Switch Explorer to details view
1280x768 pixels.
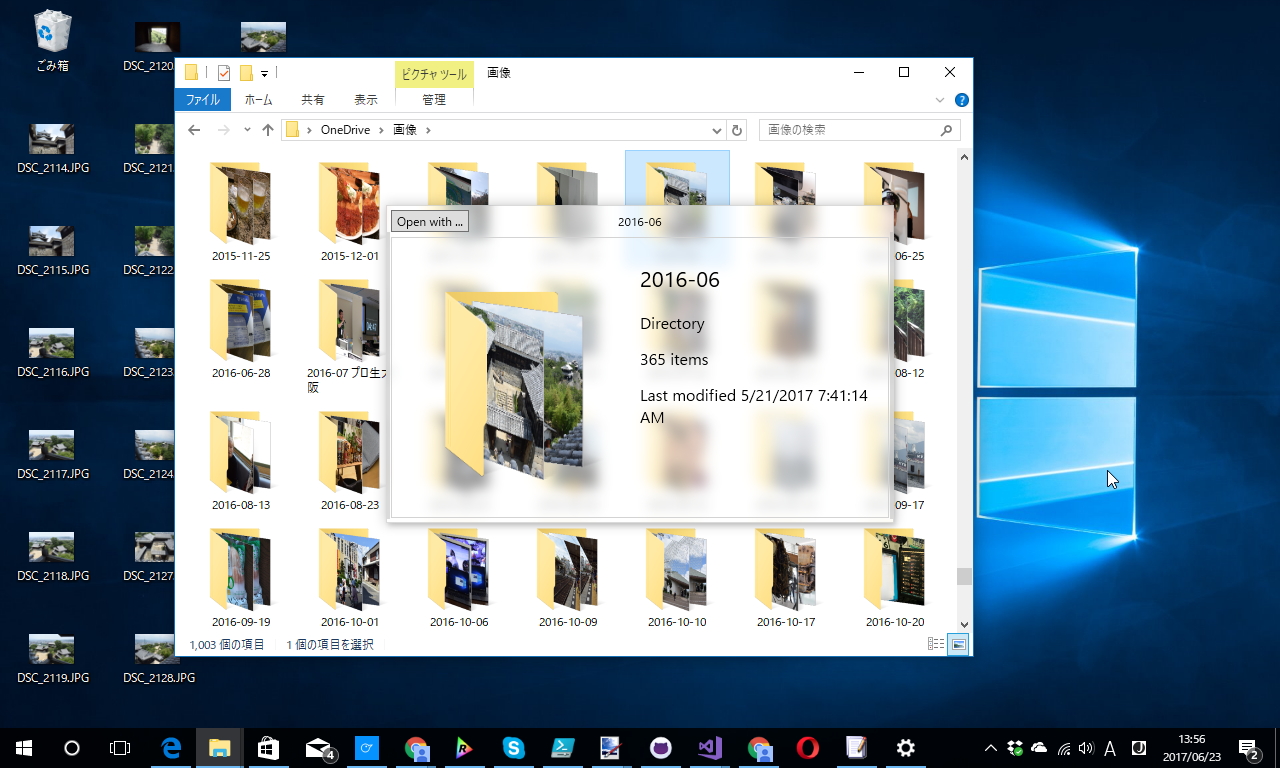[936, 645]
